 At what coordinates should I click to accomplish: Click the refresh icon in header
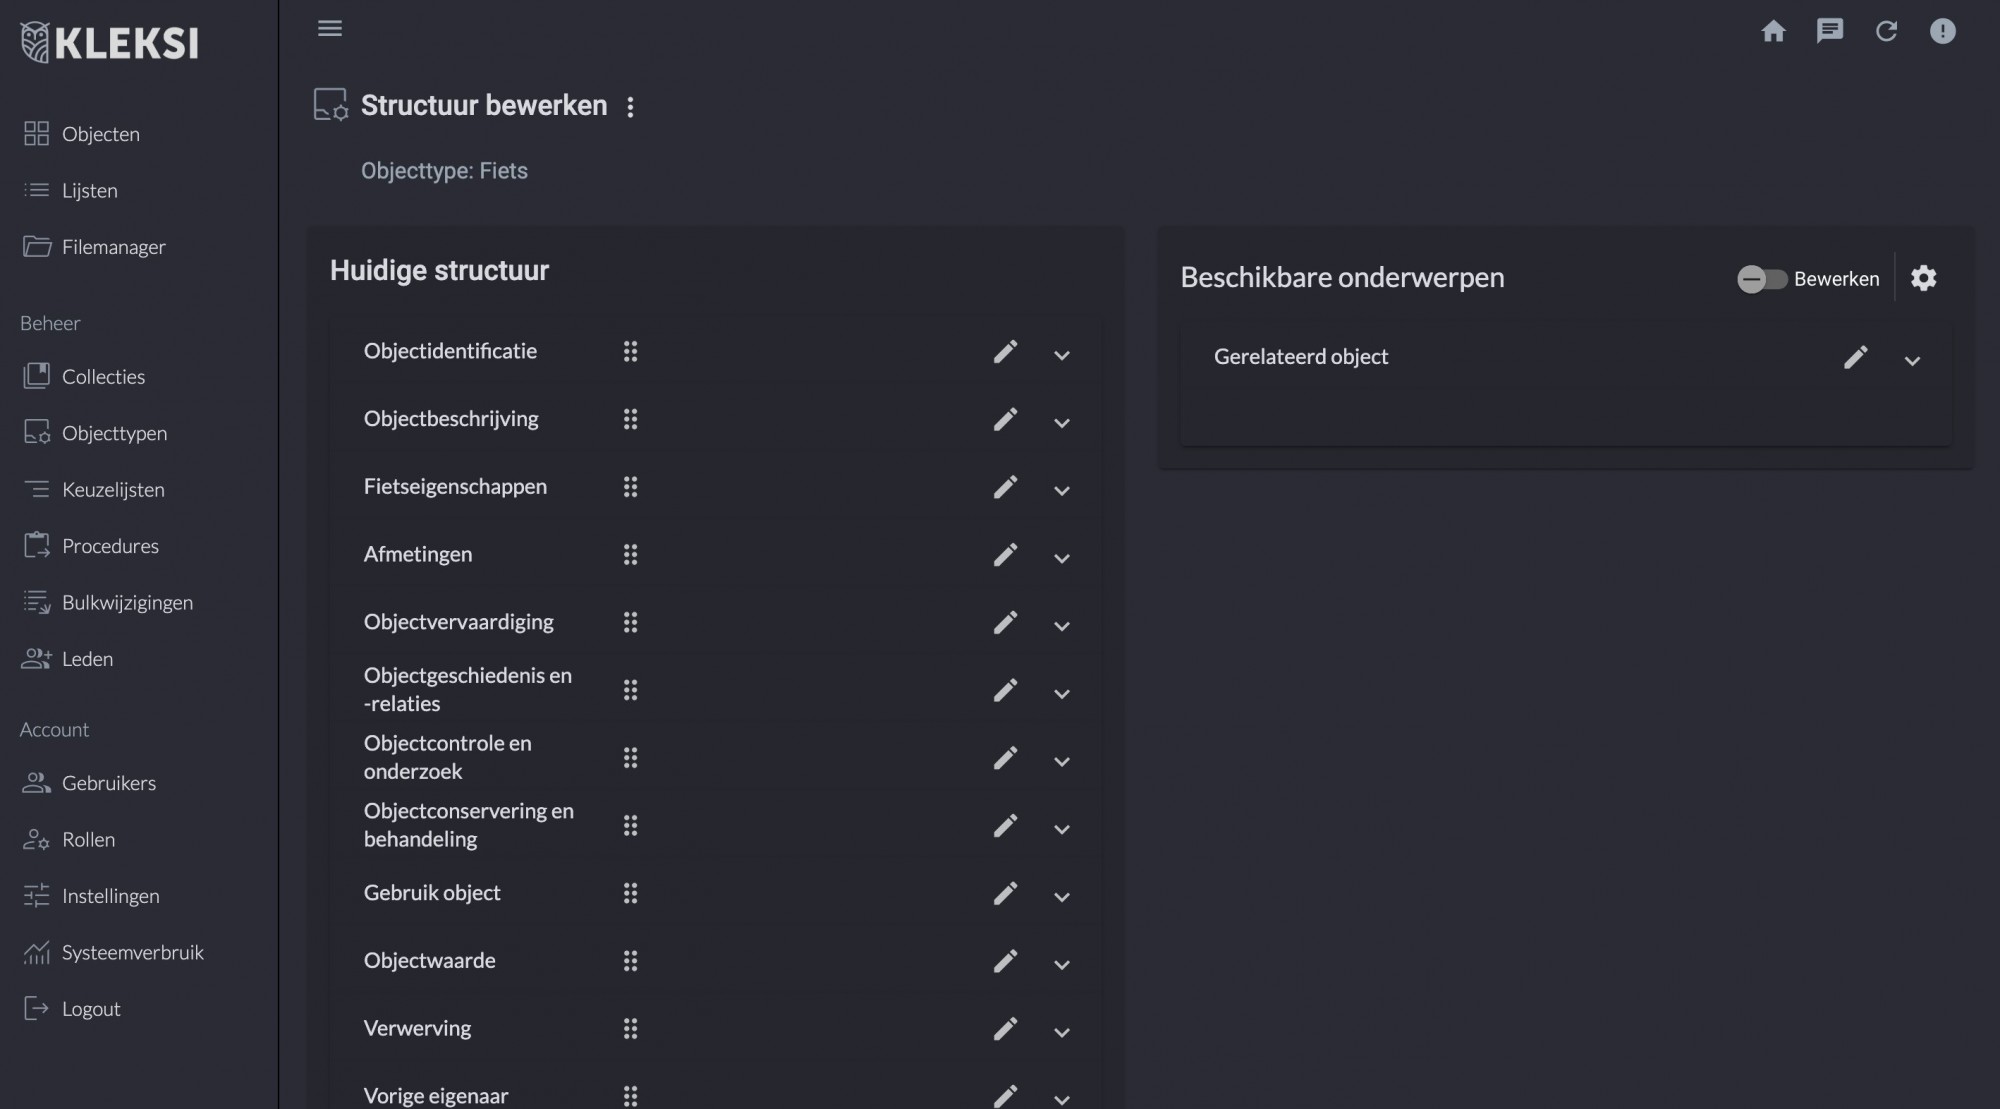tap(1887, 30)
